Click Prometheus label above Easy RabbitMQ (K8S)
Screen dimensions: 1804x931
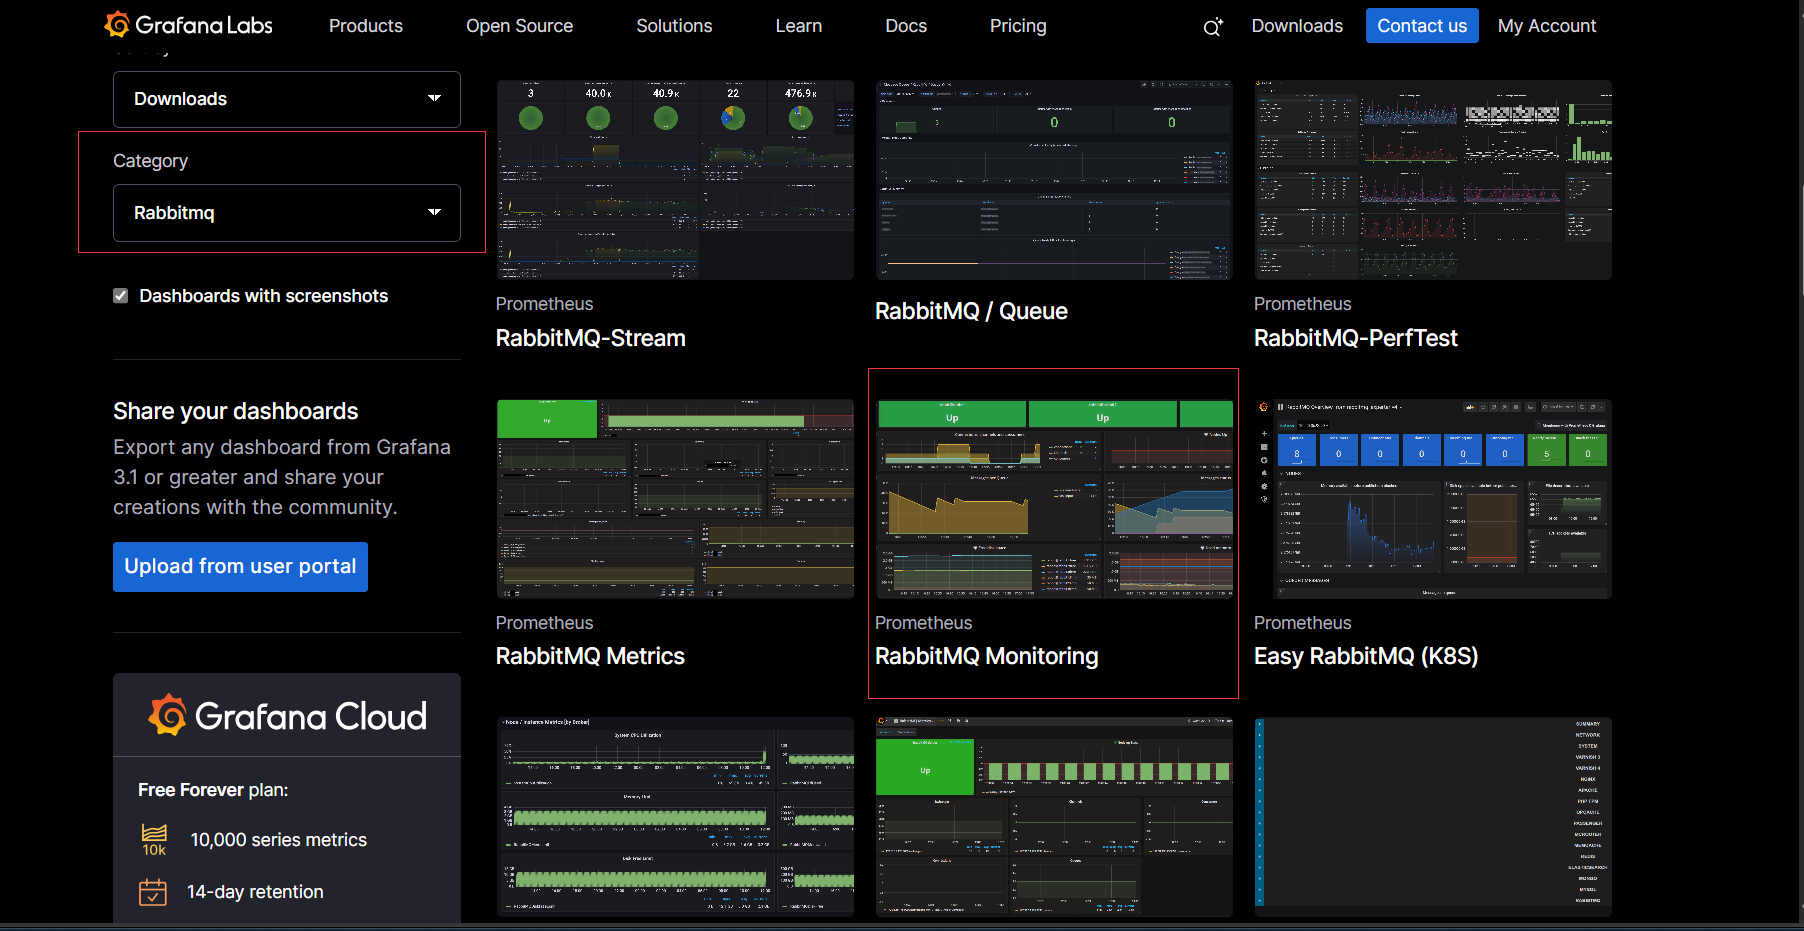[x=1302, y=623]
